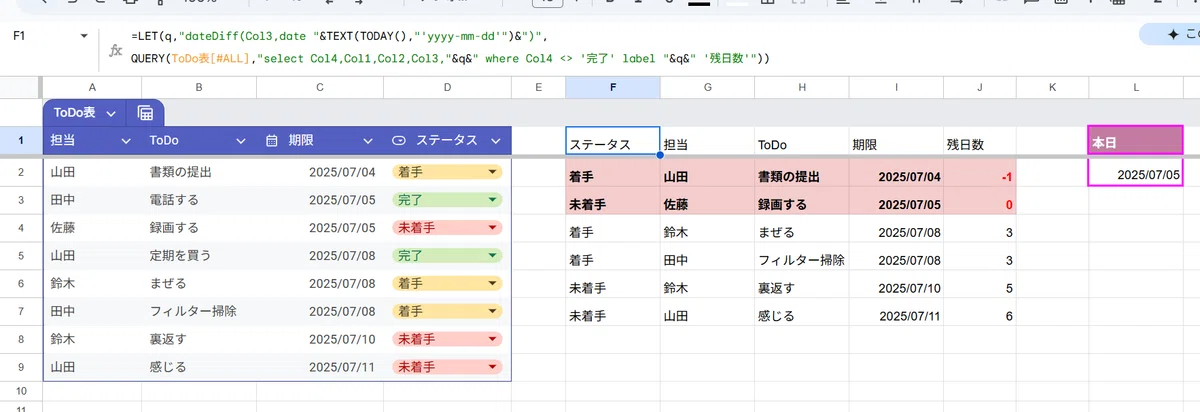This screenshot has width=1200, height=412.
Task: Select column K header
Action: click(1052, 89)
